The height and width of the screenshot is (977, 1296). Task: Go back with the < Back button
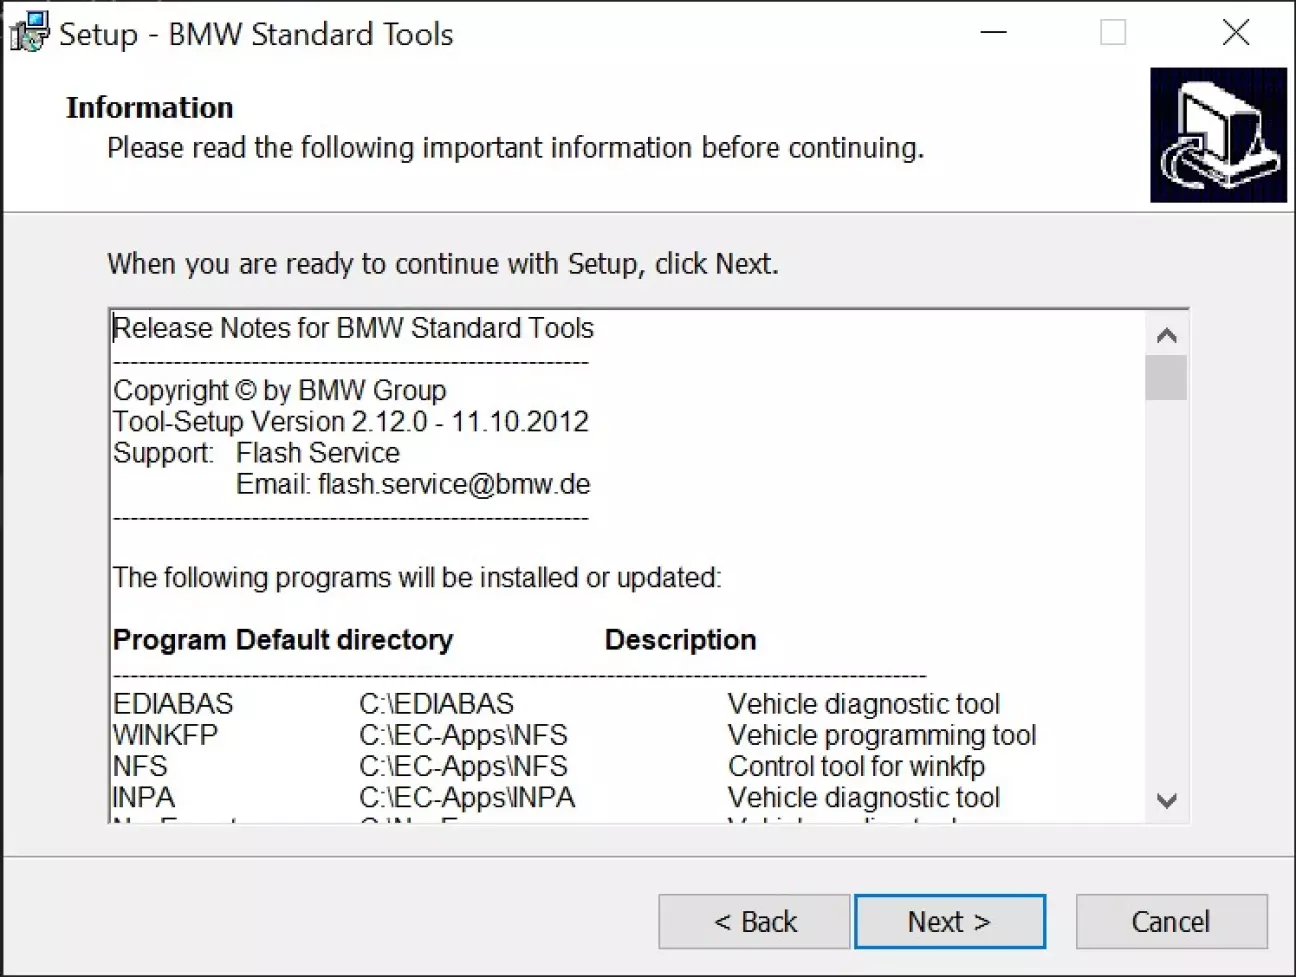[x=754, y=921]
